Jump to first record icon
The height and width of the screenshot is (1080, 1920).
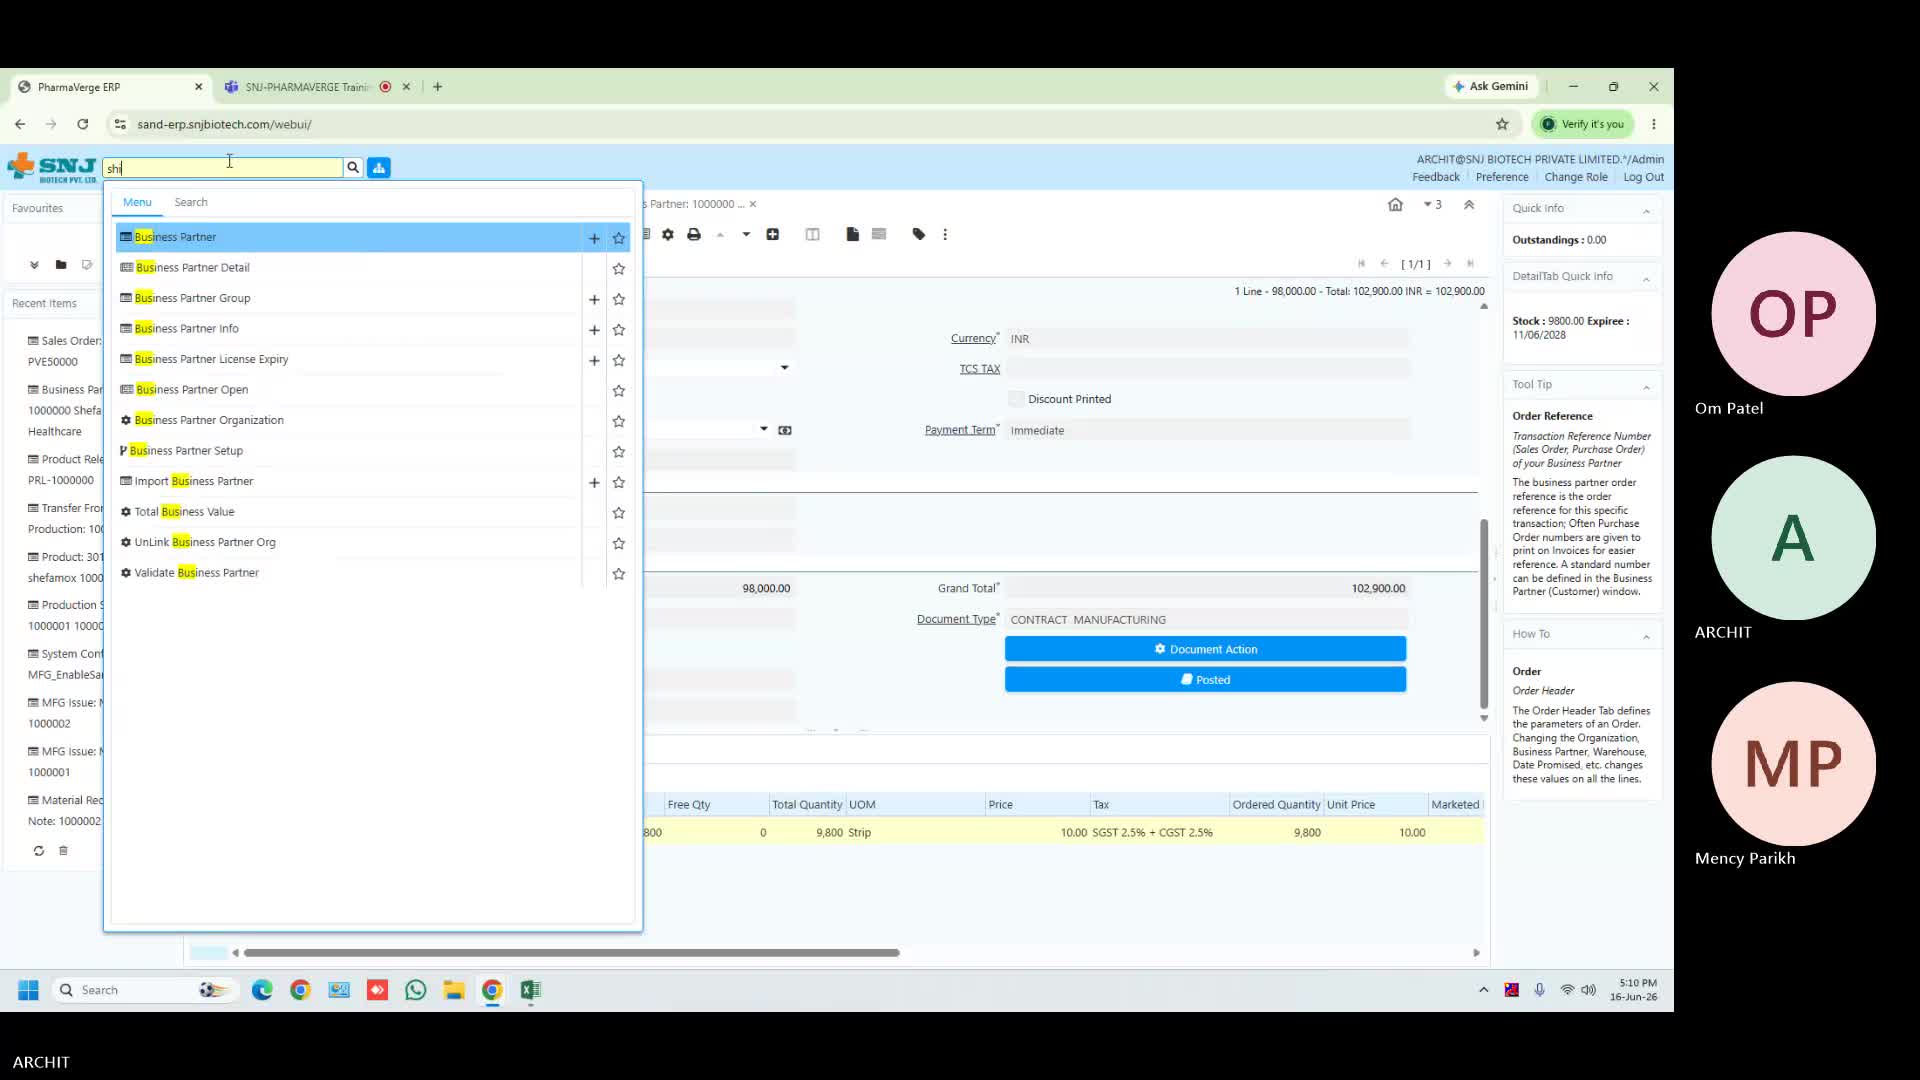coord(1361,264)
